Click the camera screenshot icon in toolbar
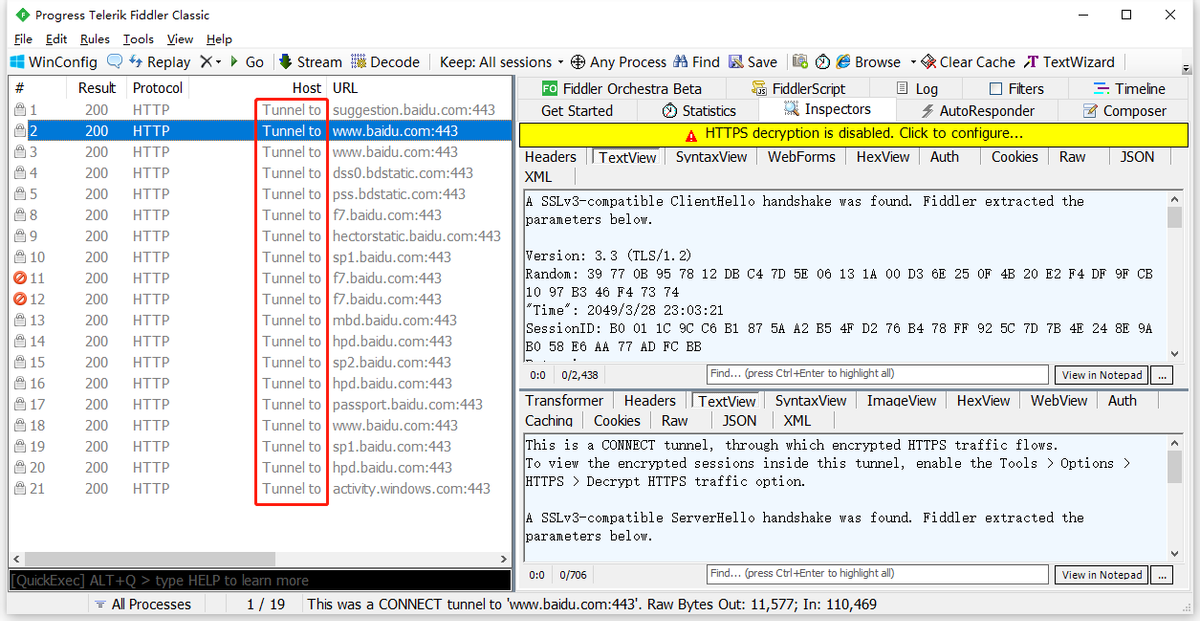1200x621 pixels. (800, 62)
